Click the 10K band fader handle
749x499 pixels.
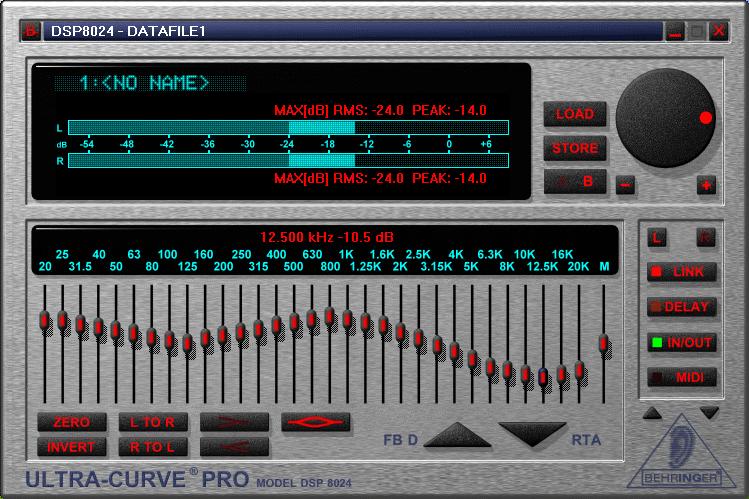pos(525,375)
